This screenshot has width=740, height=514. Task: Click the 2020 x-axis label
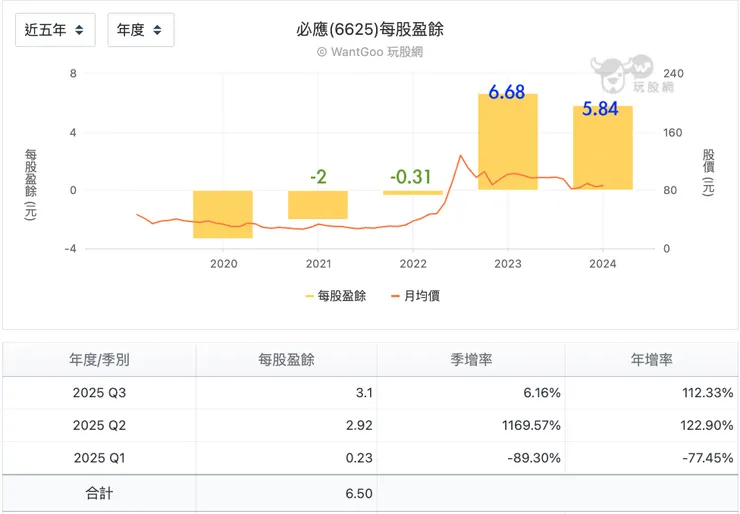(x=224, y=264)
